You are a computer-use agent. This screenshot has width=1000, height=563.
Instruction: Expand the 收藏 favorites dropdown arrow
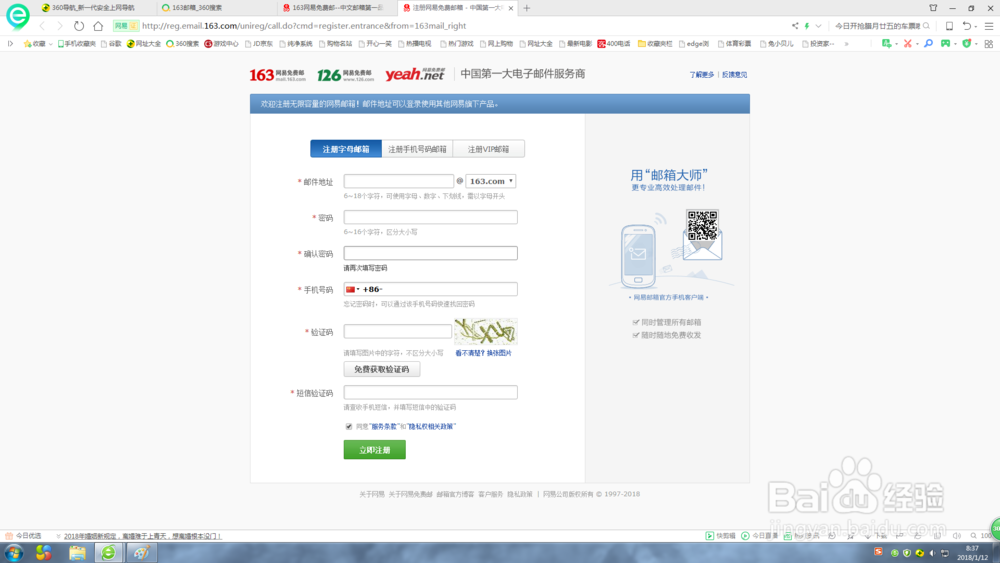(x=50, y=44)
